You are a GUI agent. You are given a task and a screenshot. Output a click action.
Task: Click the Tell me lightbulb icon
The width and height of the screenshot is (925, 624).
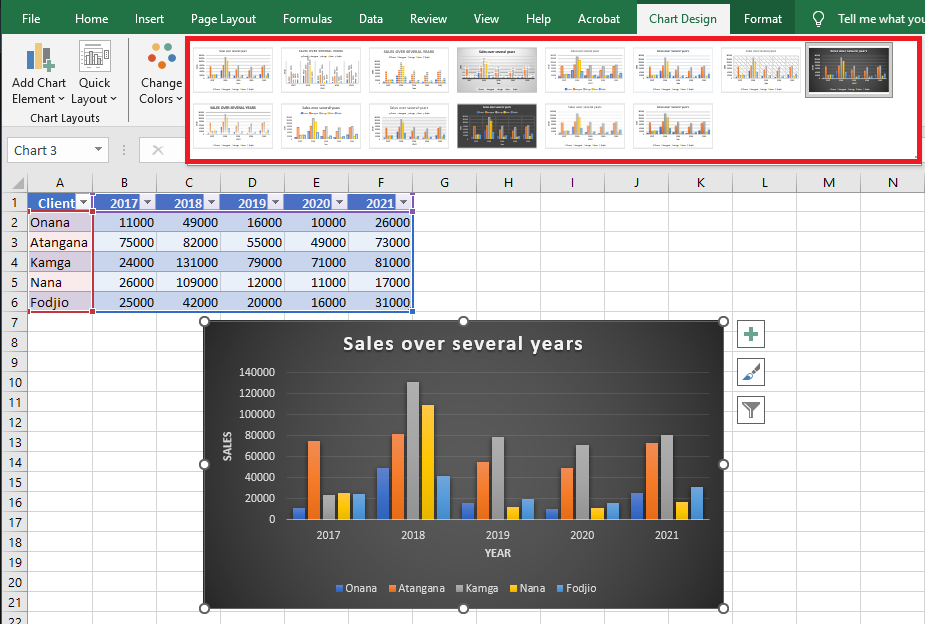point(818,19)
